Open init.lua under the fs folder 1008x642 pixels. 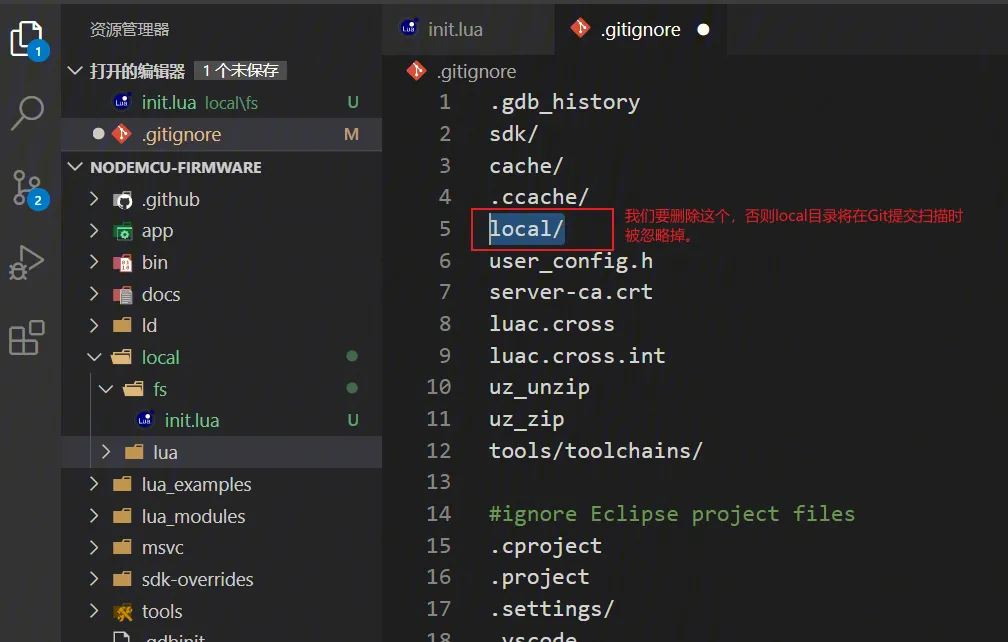pyautogui.click(x=191, y=420)
